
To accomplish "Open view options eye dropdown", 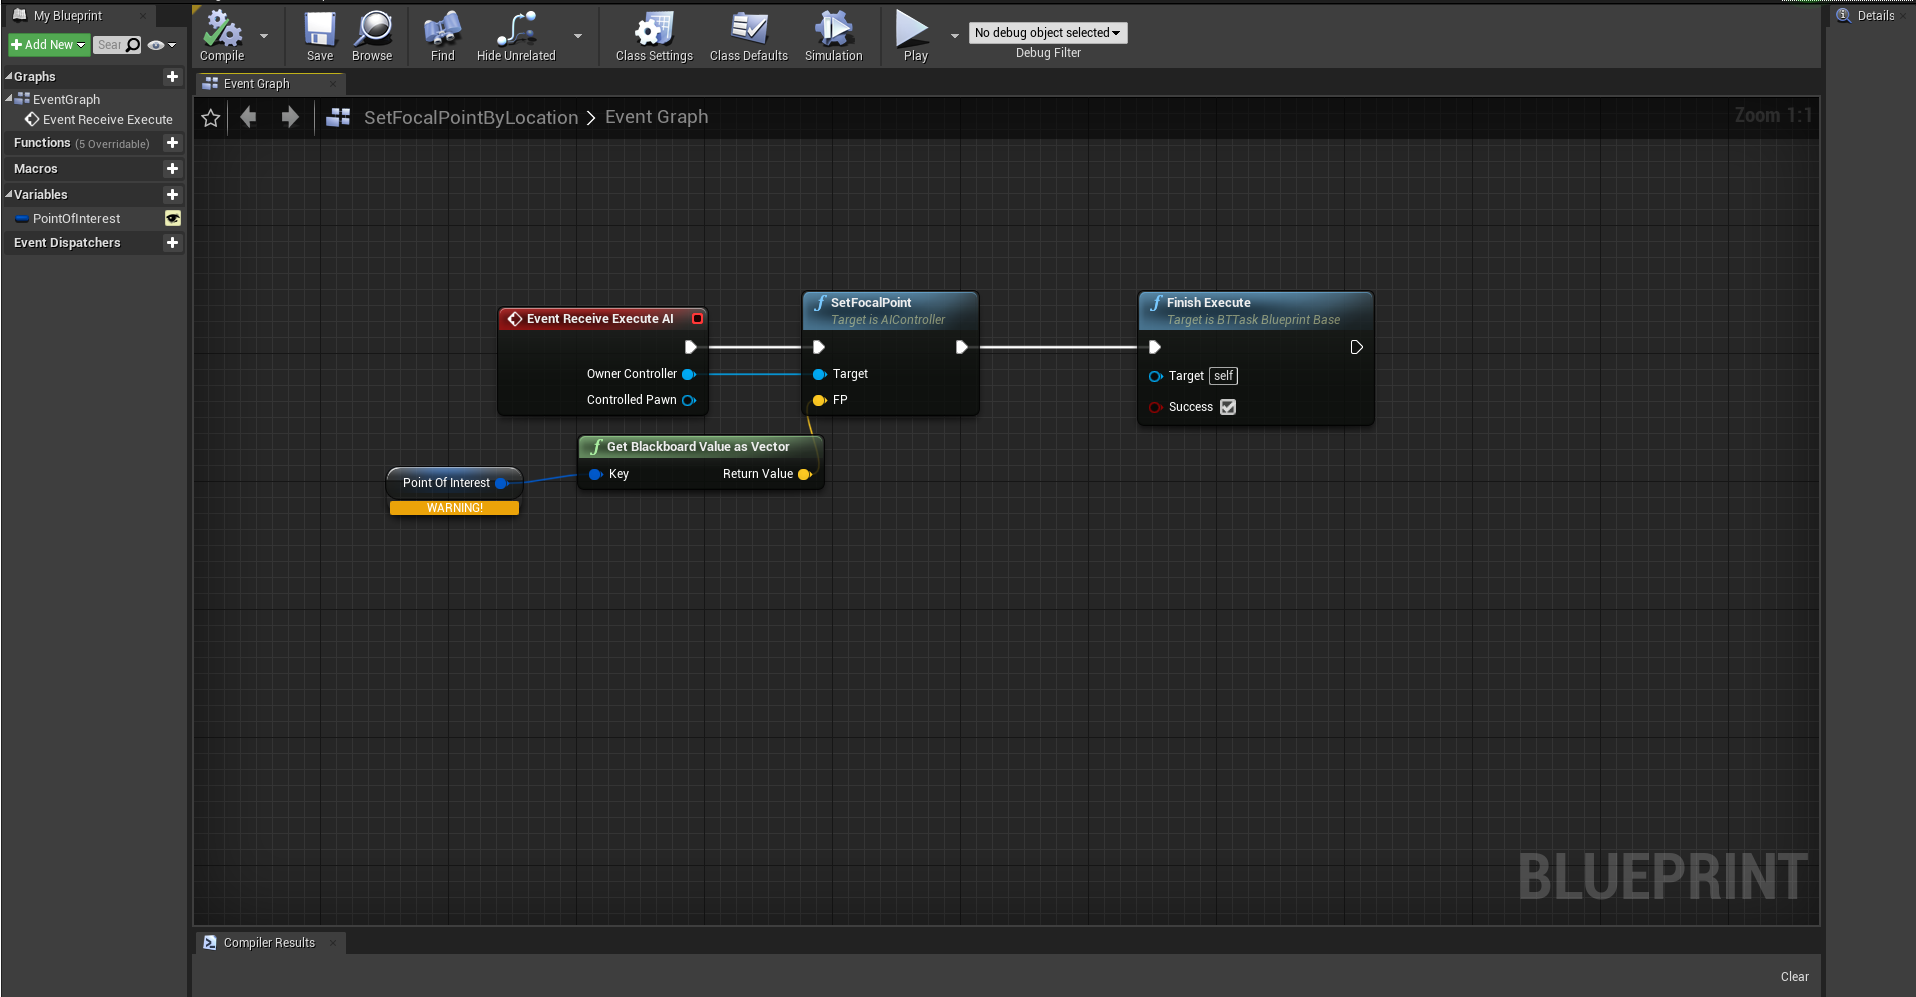I will point(161,45).
